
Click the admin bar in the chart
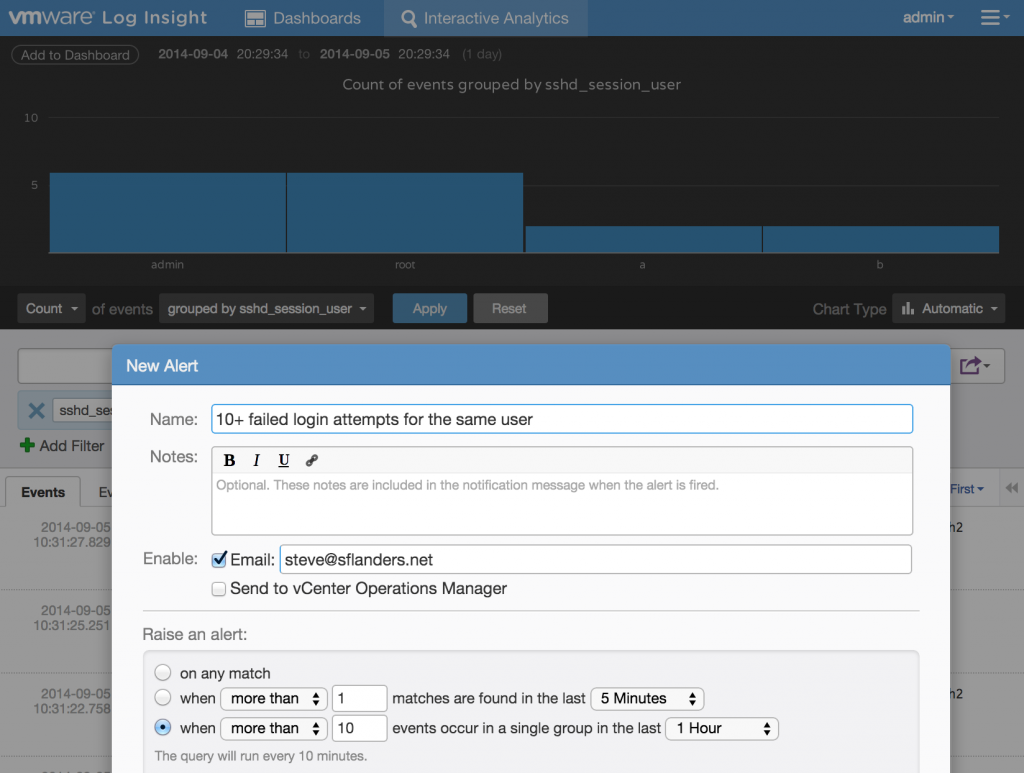click(x=167, y=212)
